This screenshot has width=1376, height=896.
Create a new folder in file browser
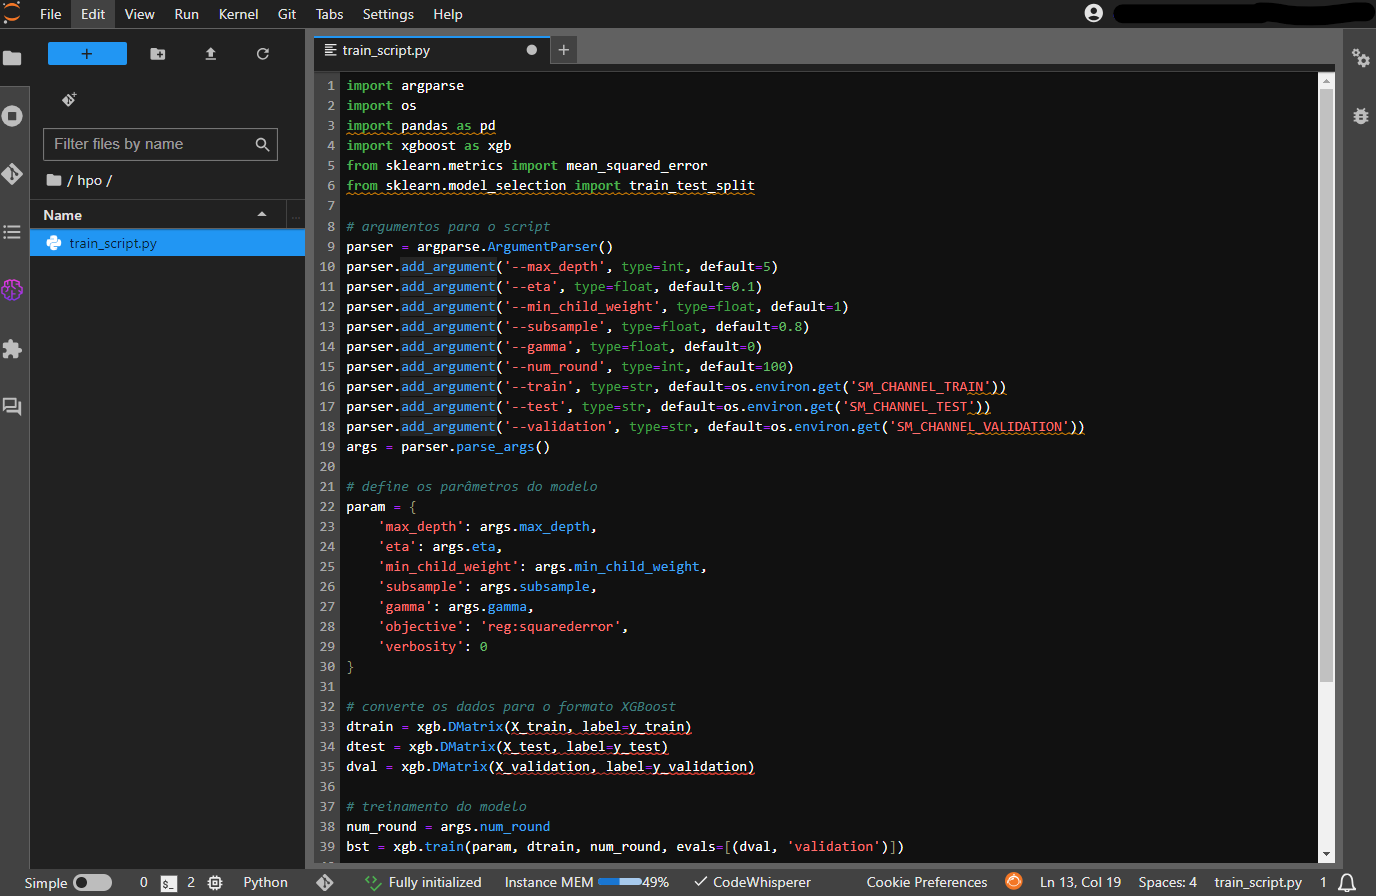(158, 54)
